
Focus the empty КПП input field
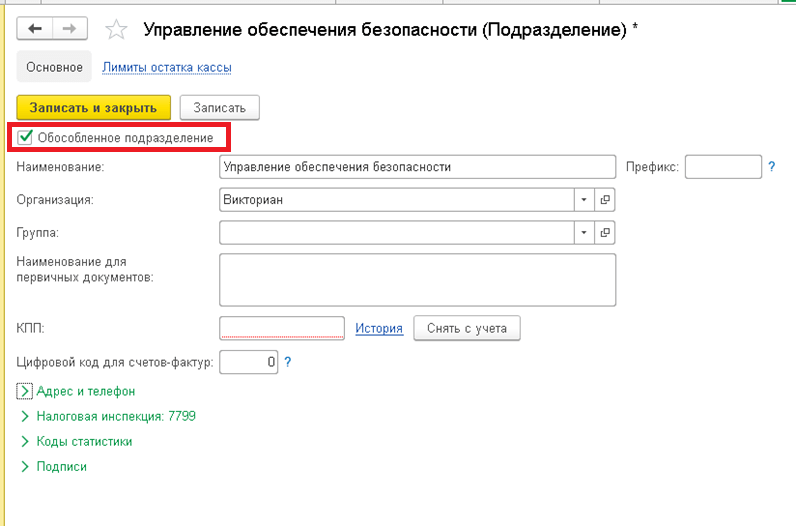point(282,328)
